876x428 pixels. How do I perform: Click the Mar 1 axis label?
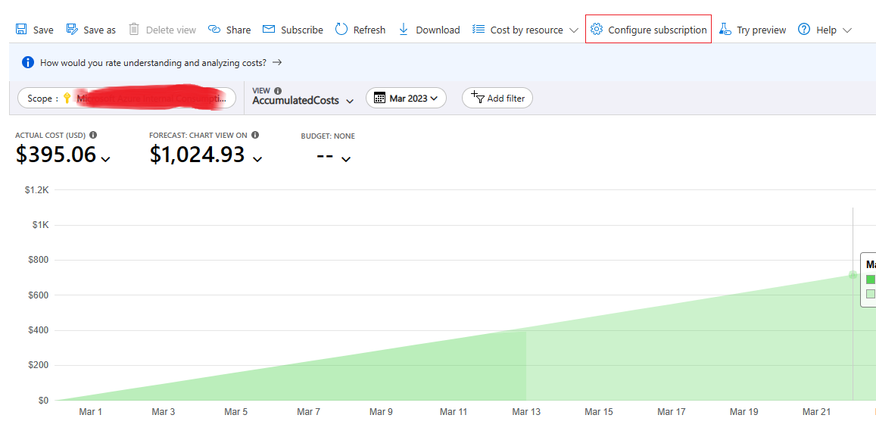91,412
